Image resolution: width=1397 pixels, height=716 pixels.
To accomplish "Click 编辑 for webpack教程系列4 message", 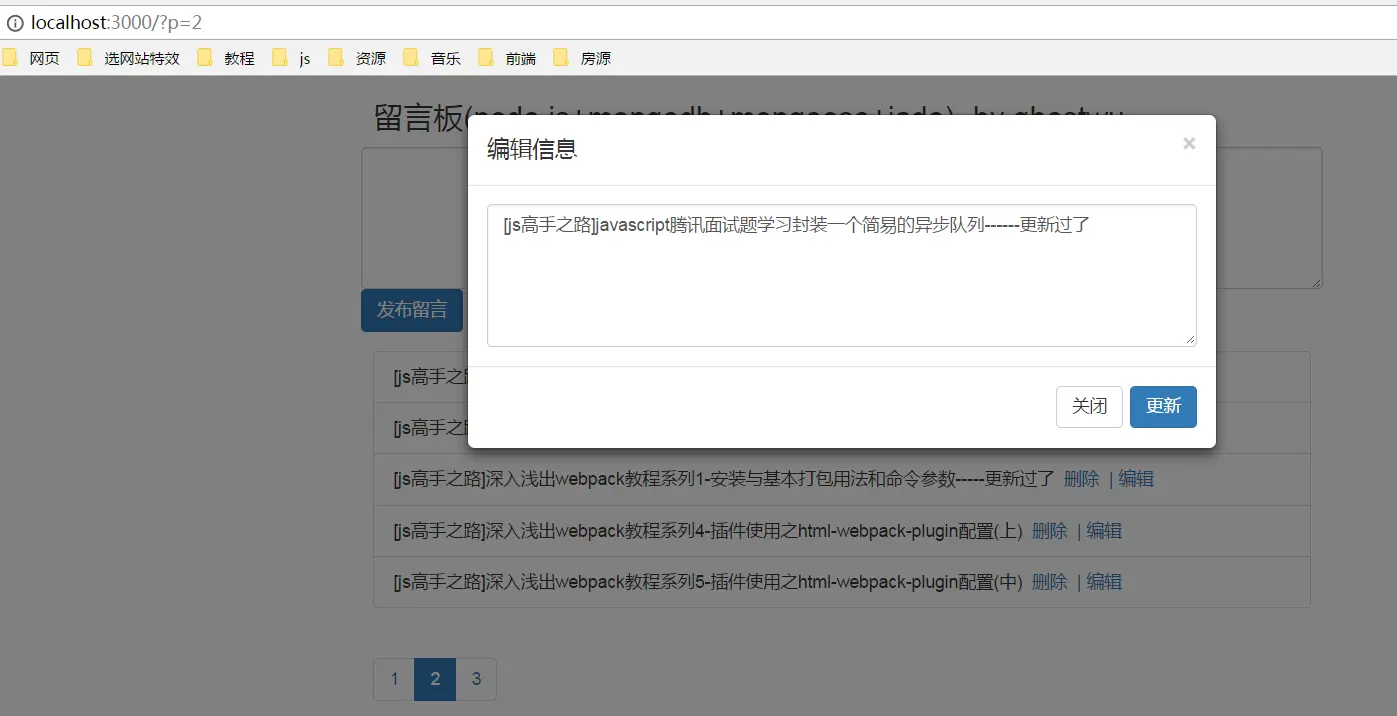I will [x=1104, y=531].
